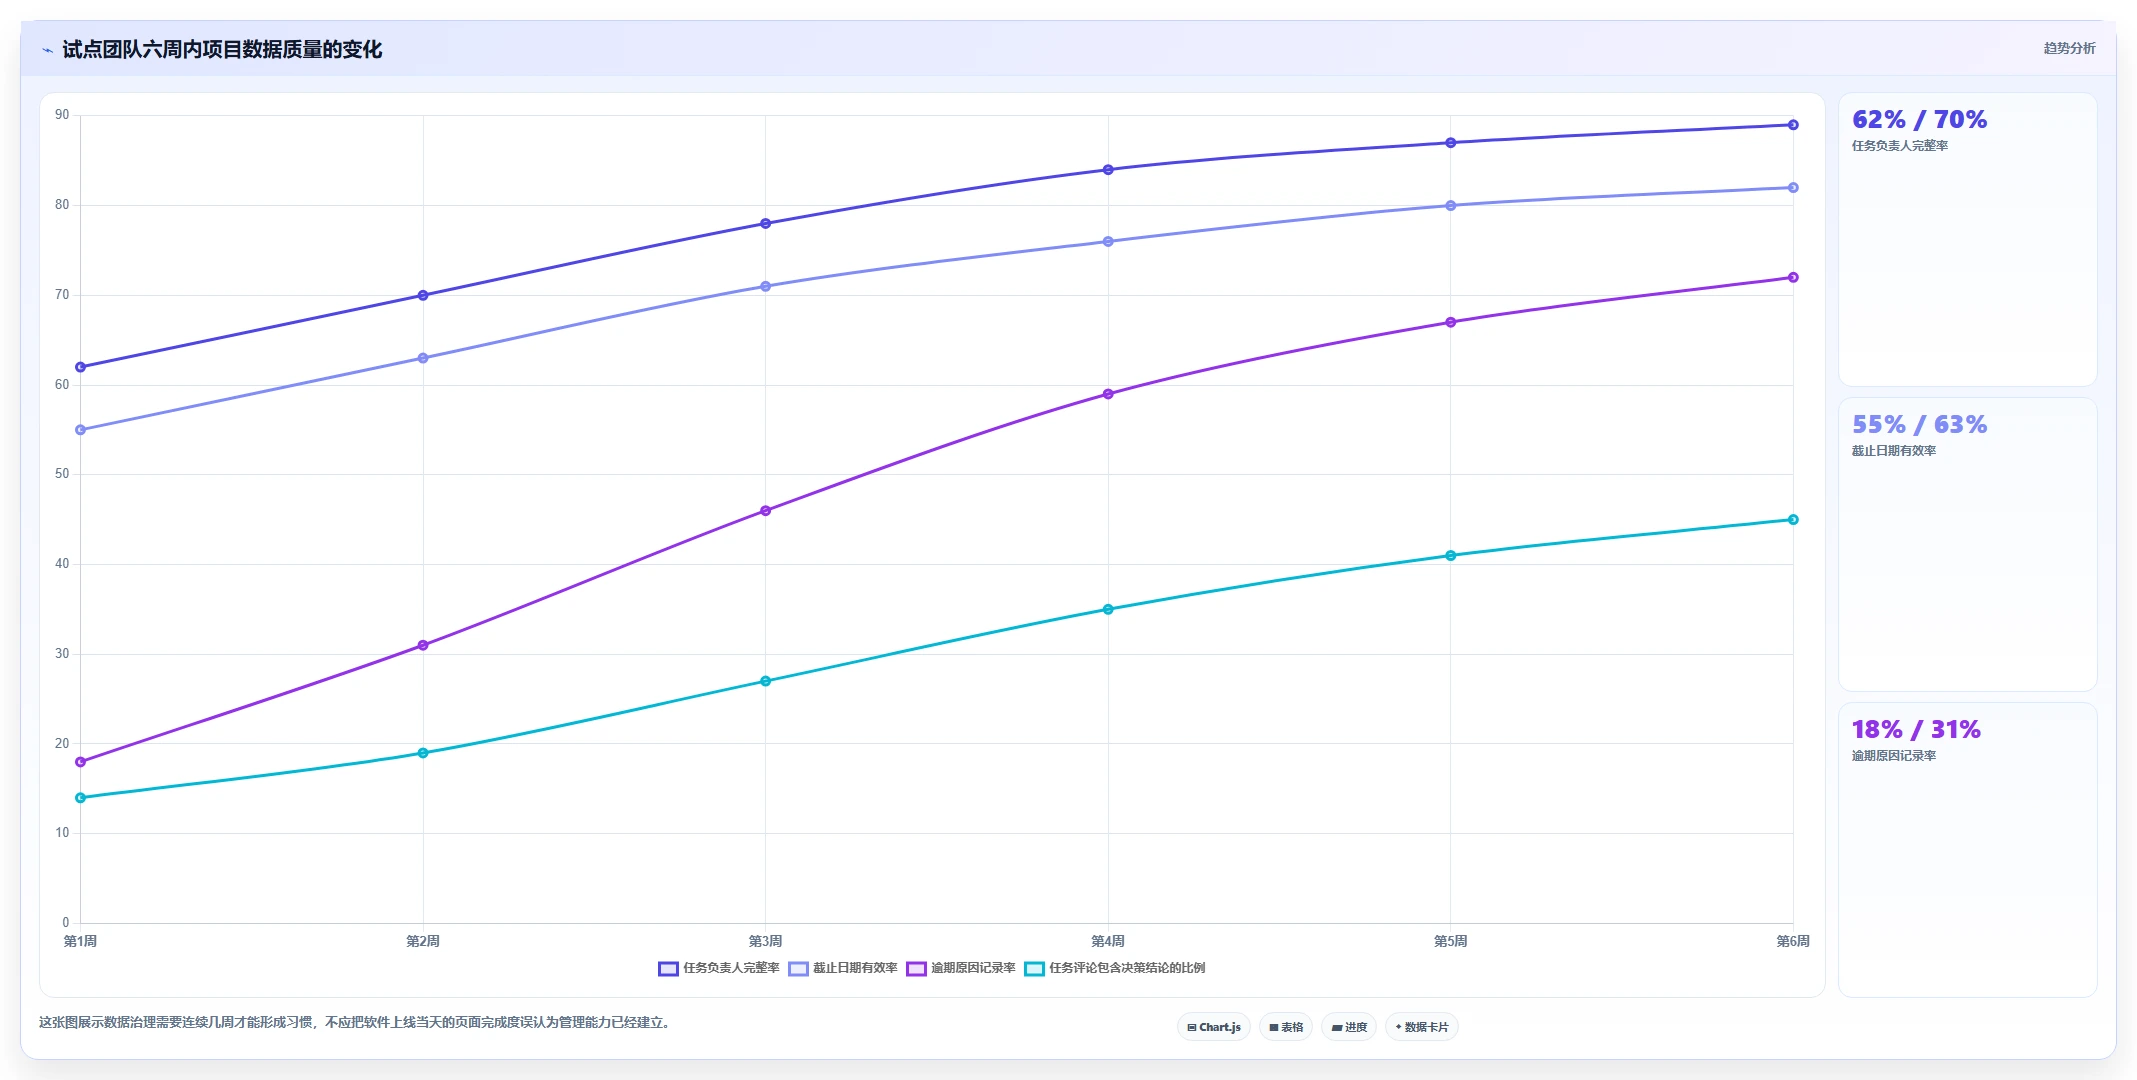Click the 62% / 70% KPI card
The width and height of the screenshot is (2137, 1080).
[1967, 240]
